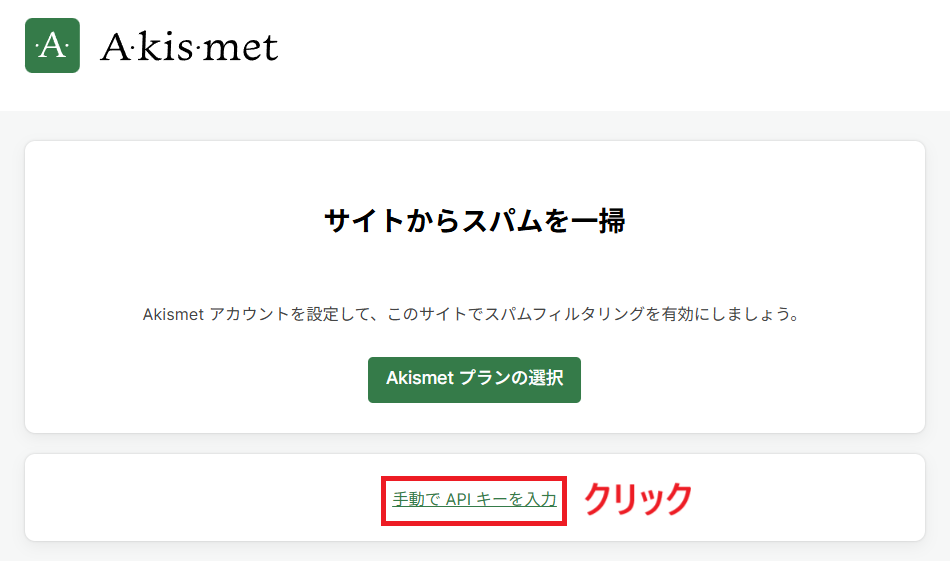950x561 pixels.
Task: Click the text "API" in the manual key link
Action: click(459, 499)
